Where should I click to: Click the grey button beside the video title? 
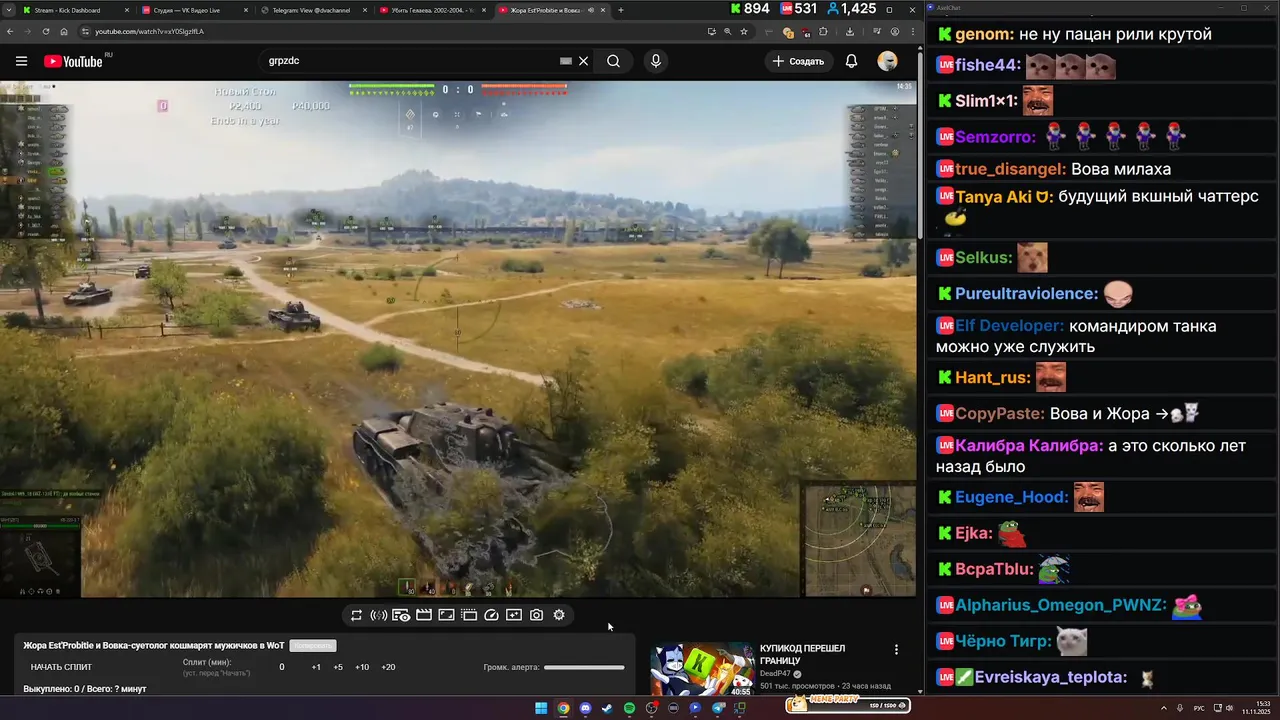313,646
